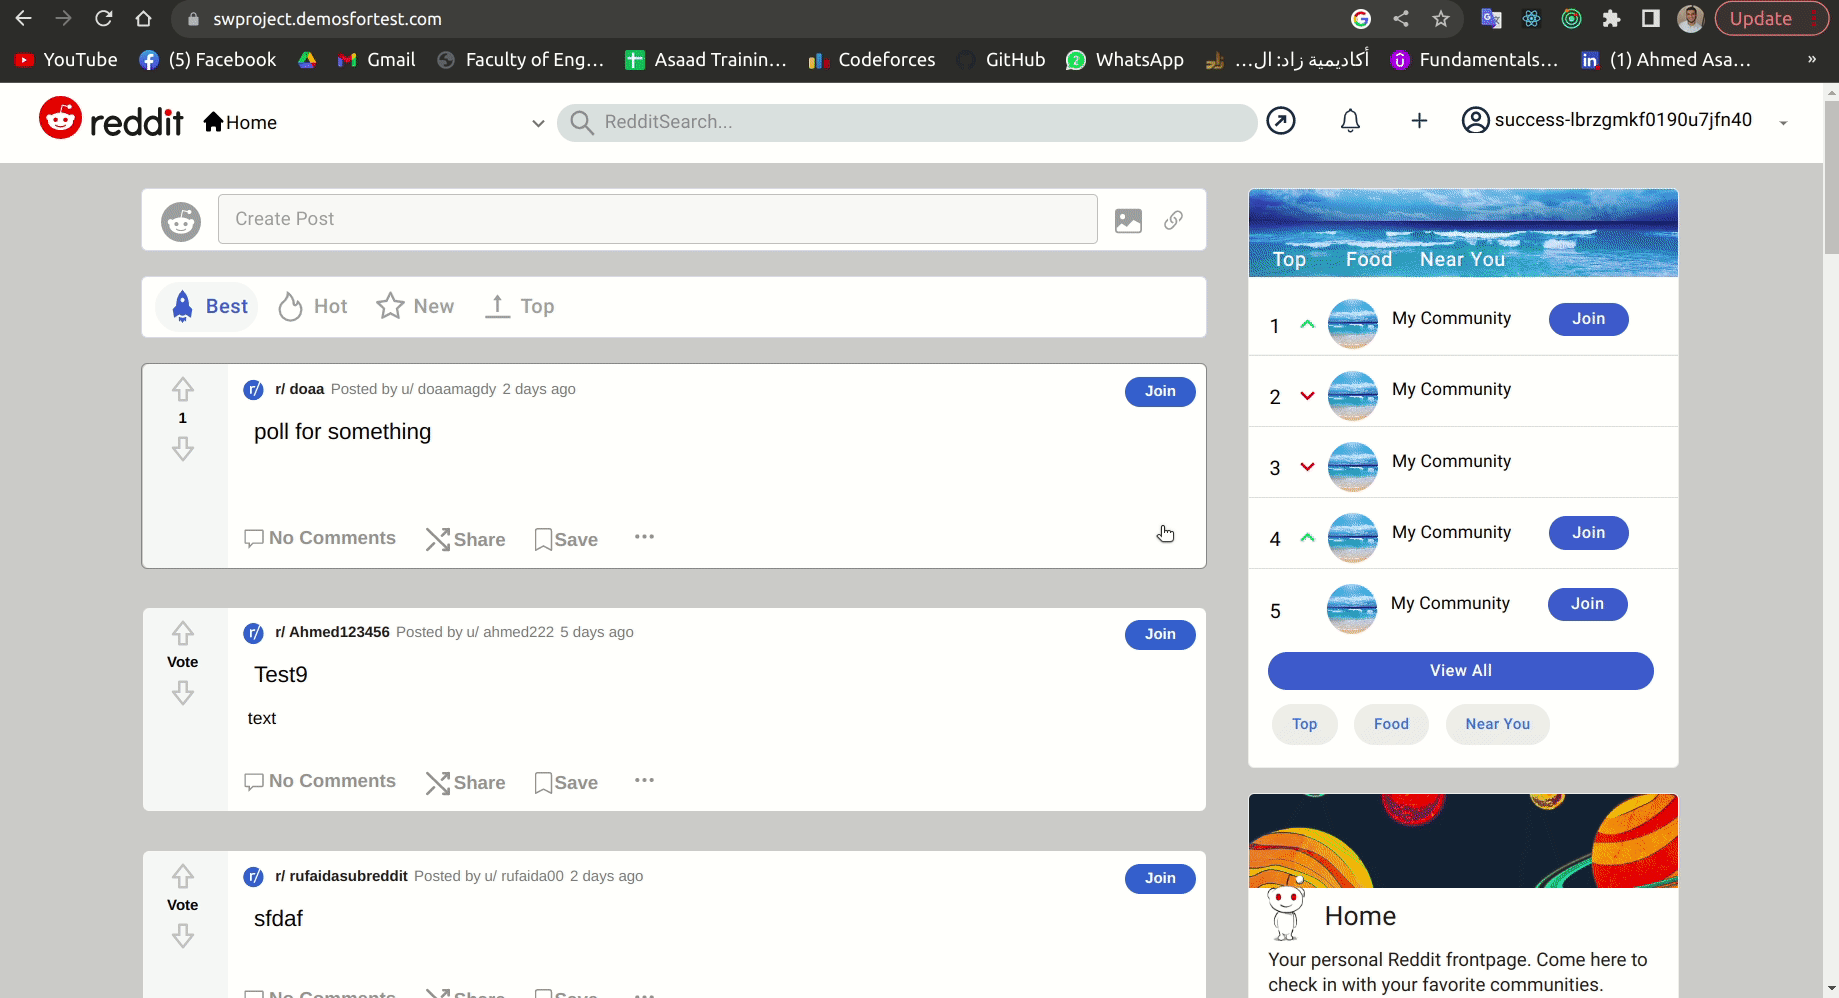Open the GitHub bookmark

click(x=1001, y=60)
